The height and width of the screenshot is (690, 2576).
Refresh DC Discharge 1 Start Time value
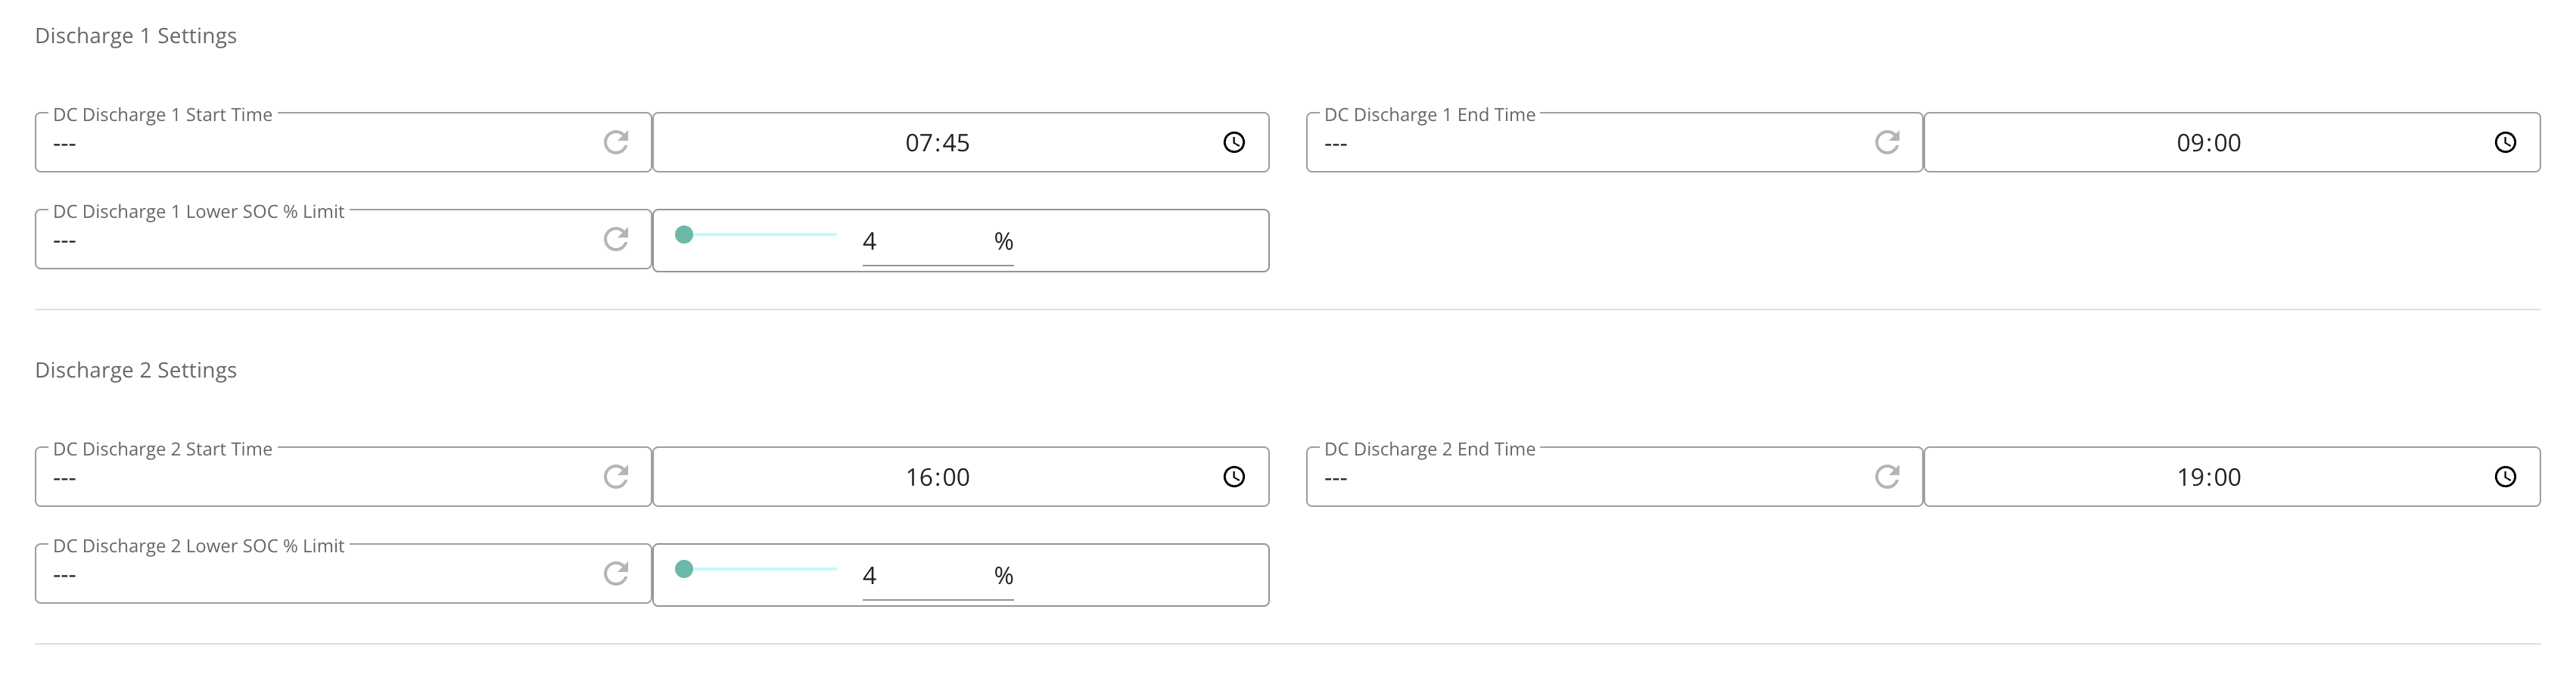click(616, 142)
